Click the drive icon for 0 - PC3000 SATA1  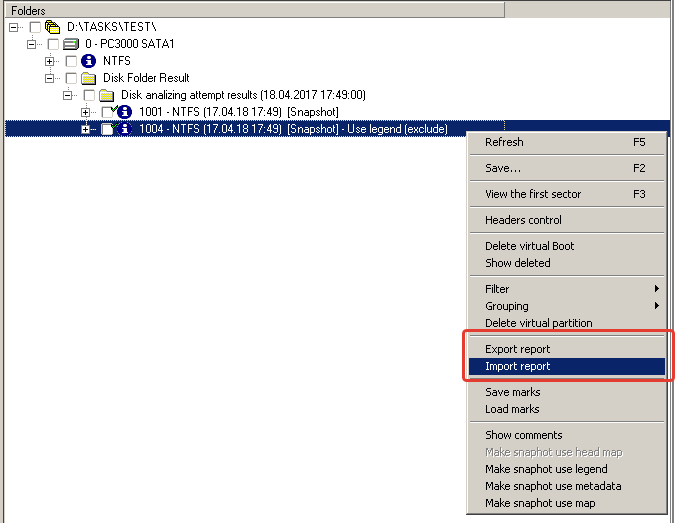(x=71, y=44)
